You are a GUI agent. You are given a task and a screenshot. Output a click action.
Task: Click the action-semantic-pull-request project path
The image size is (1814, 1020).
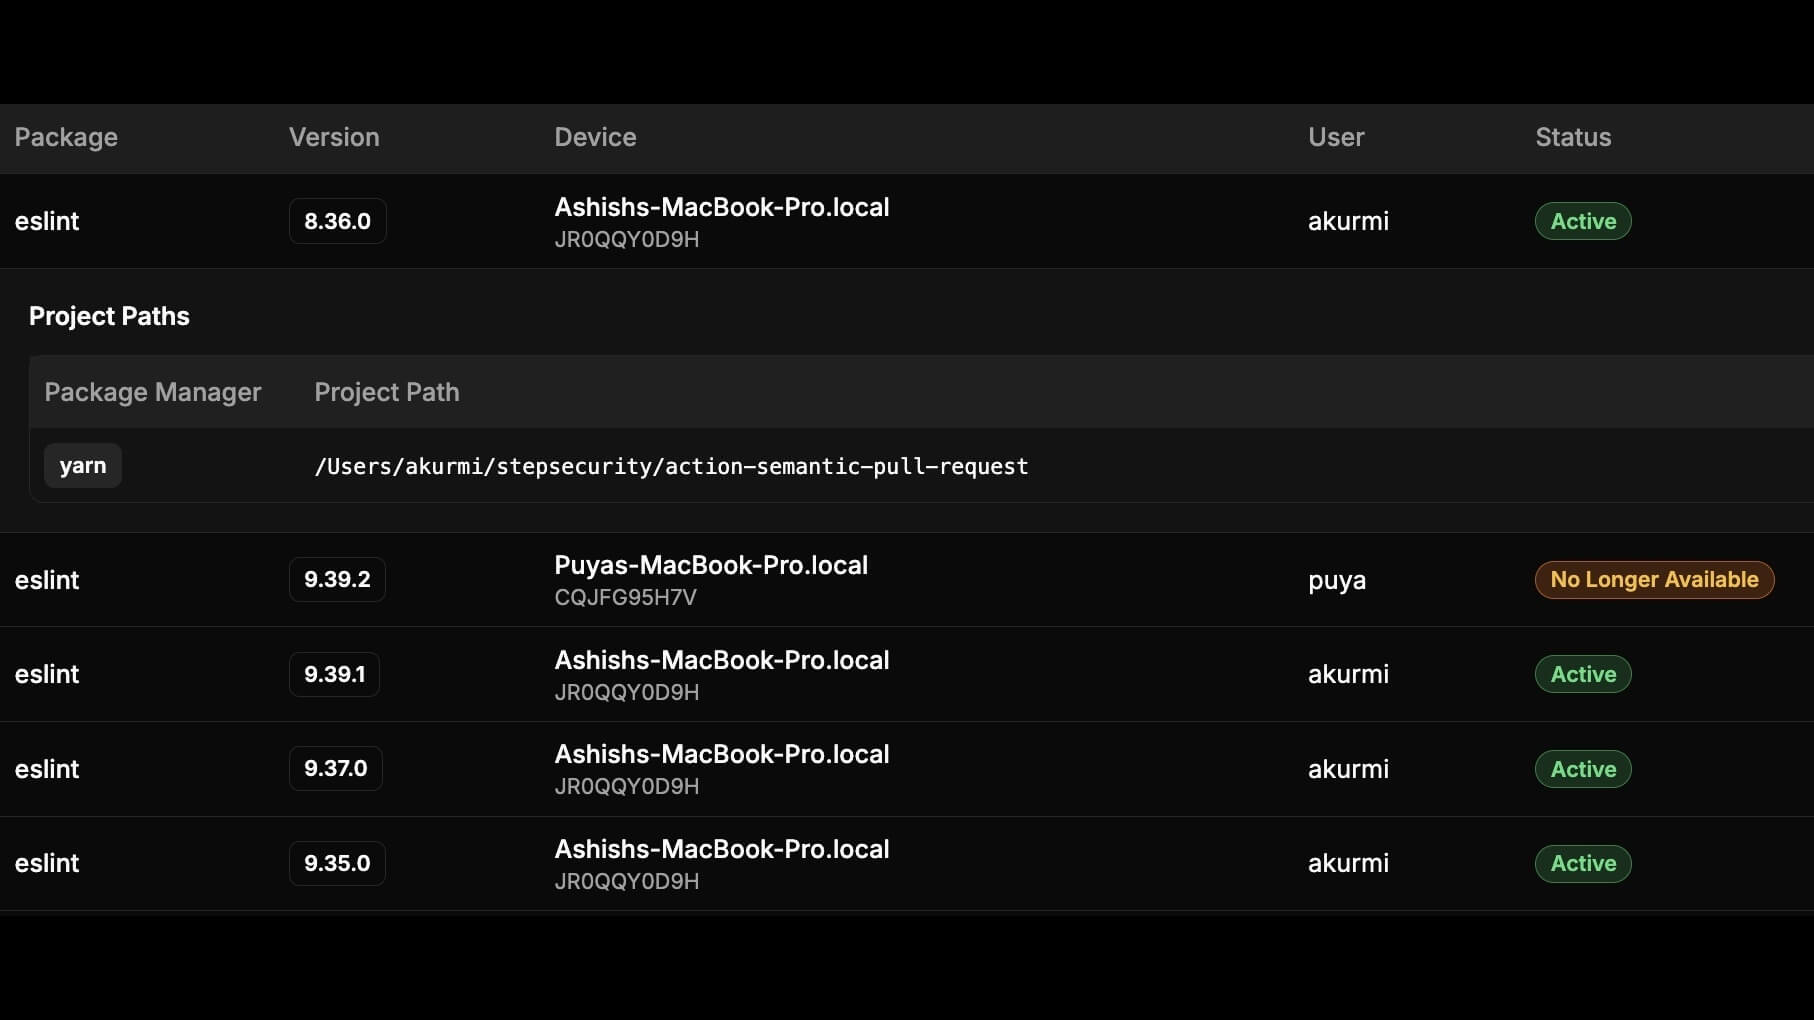(x=671, y=466)
